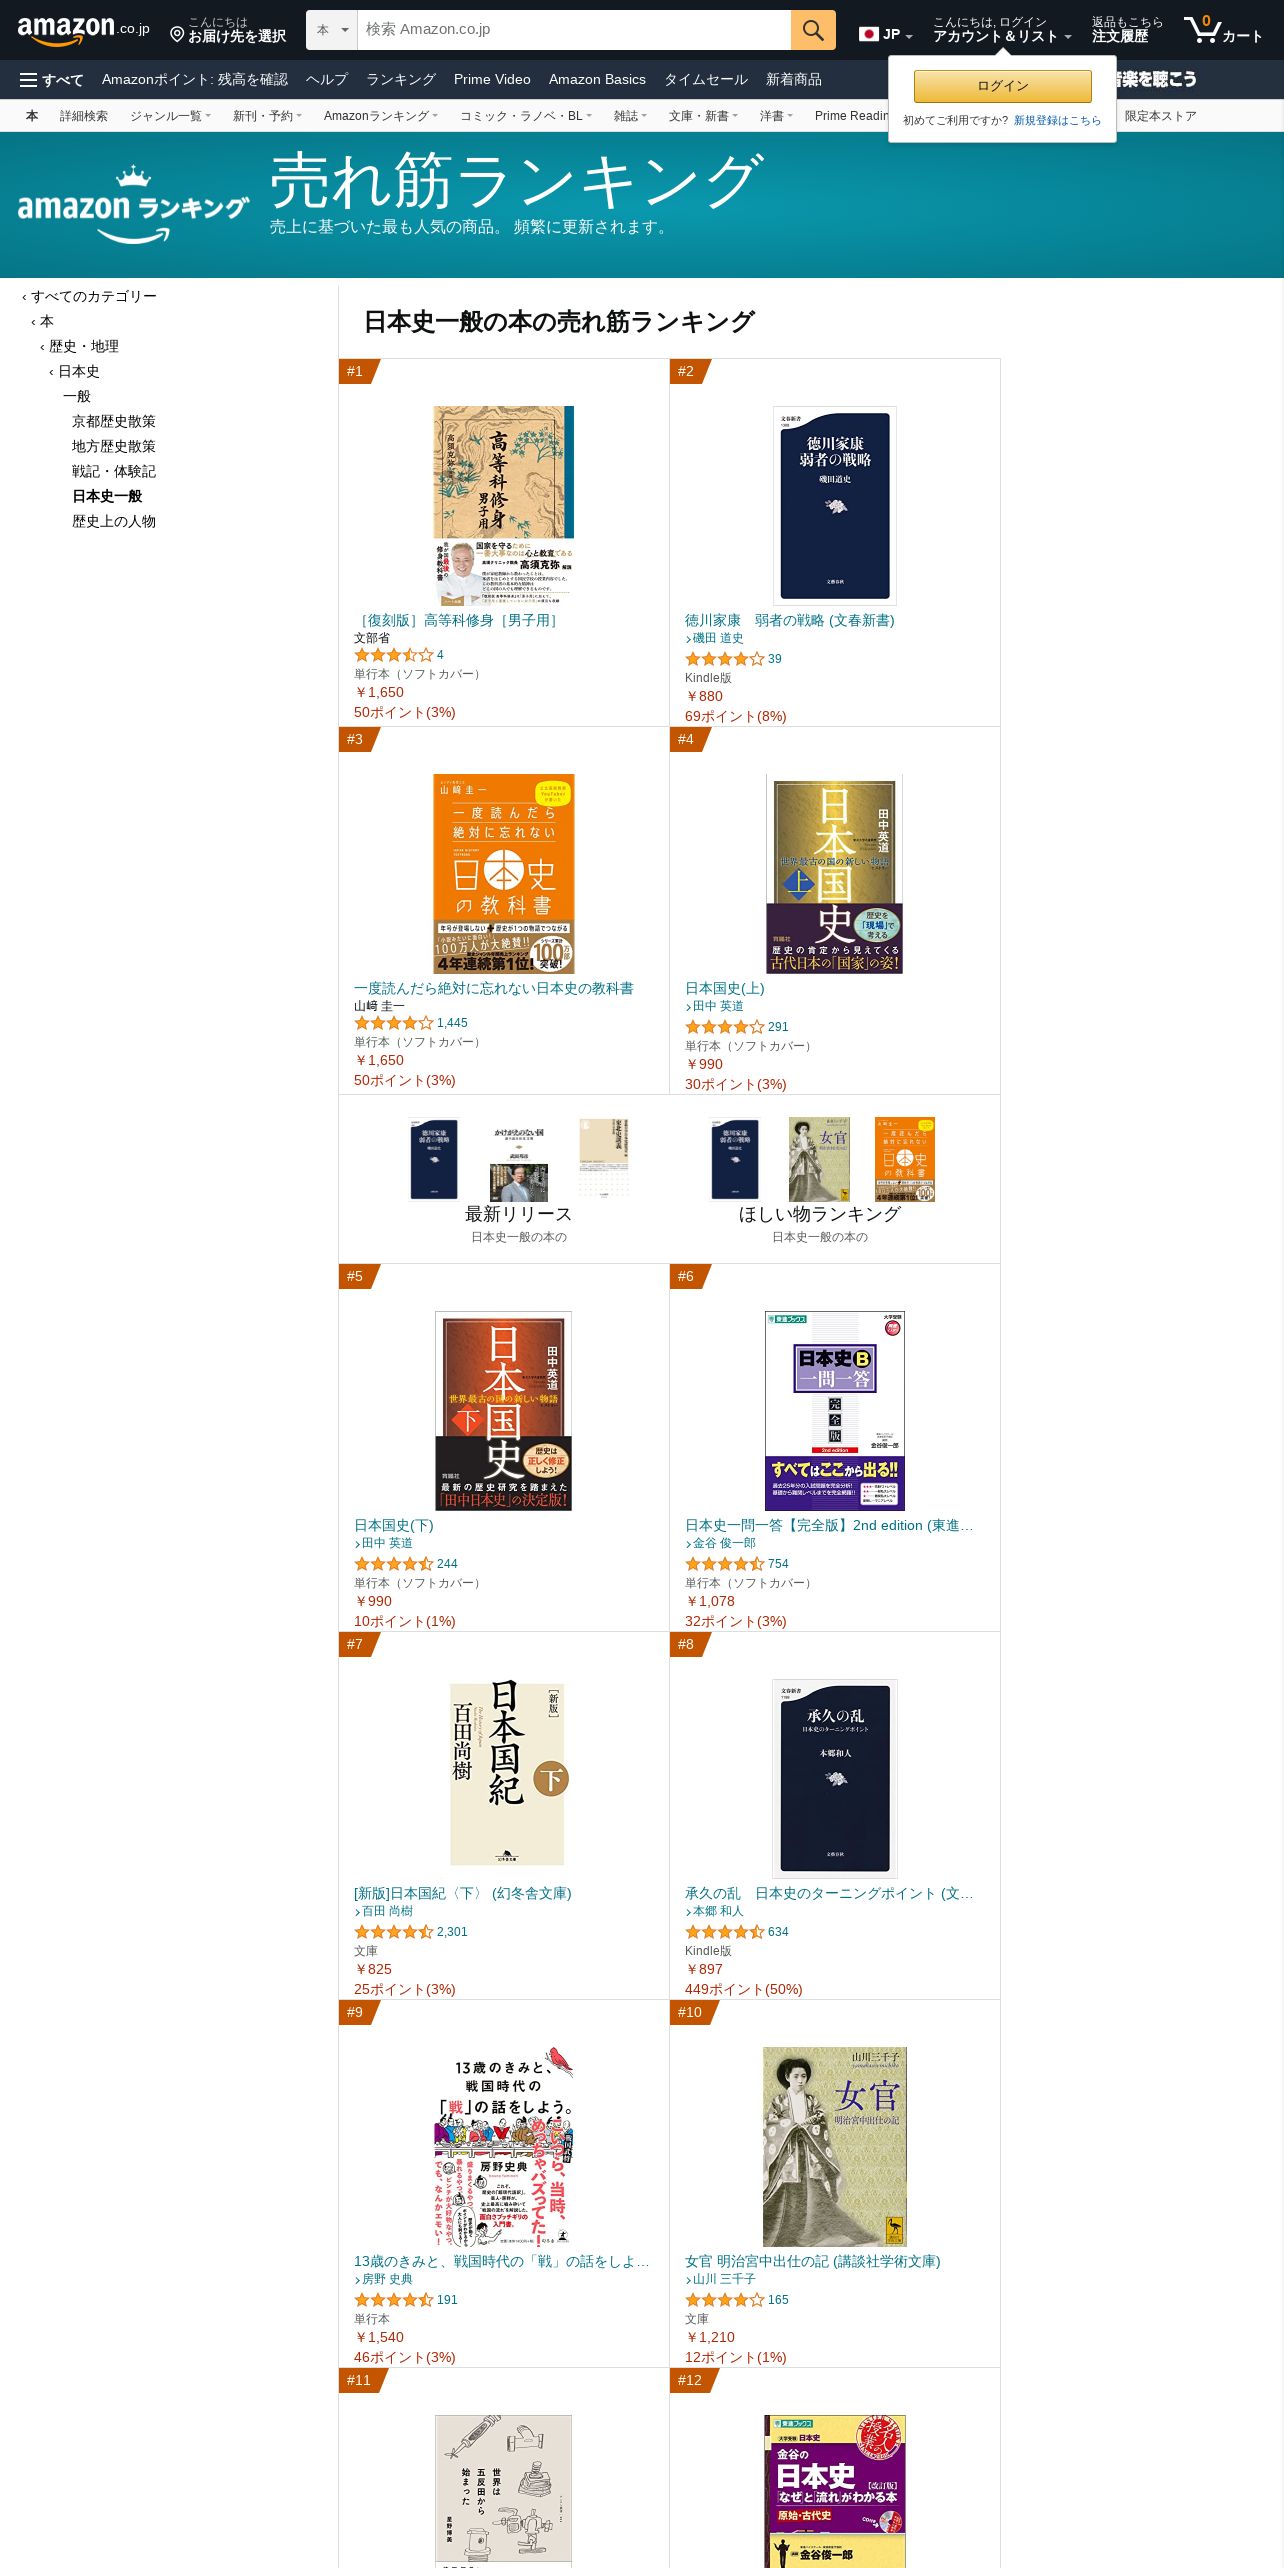Open the タイムセール nav item
Image resolution: width=1284 pixels, height=2568 pixels.
(x=706, y=80)
